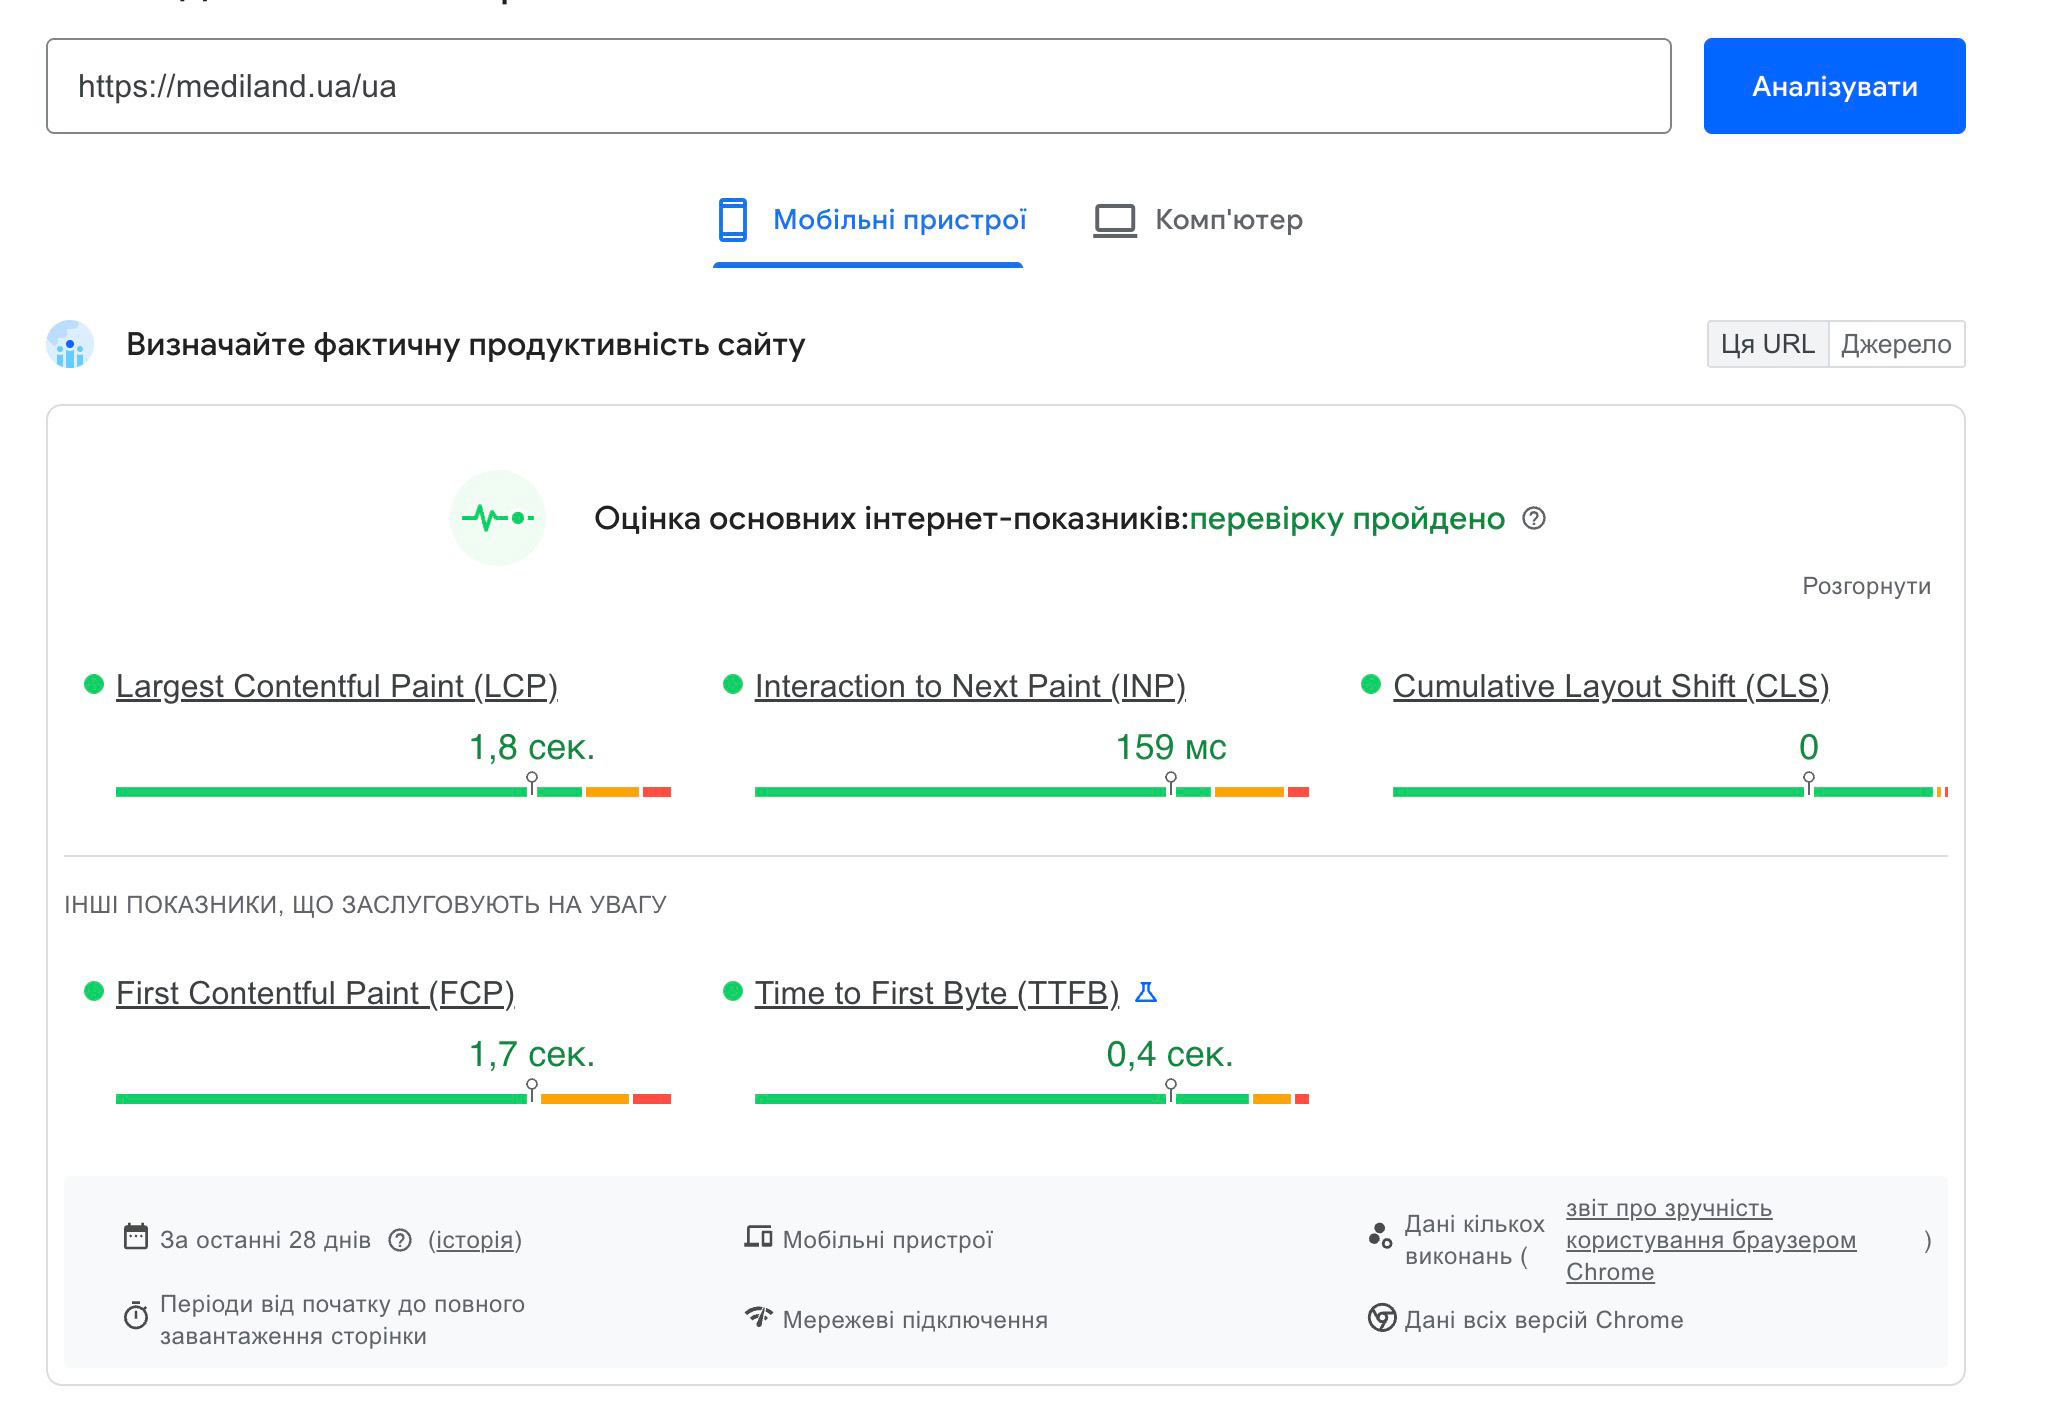Click the URL input field

[858, 86]
